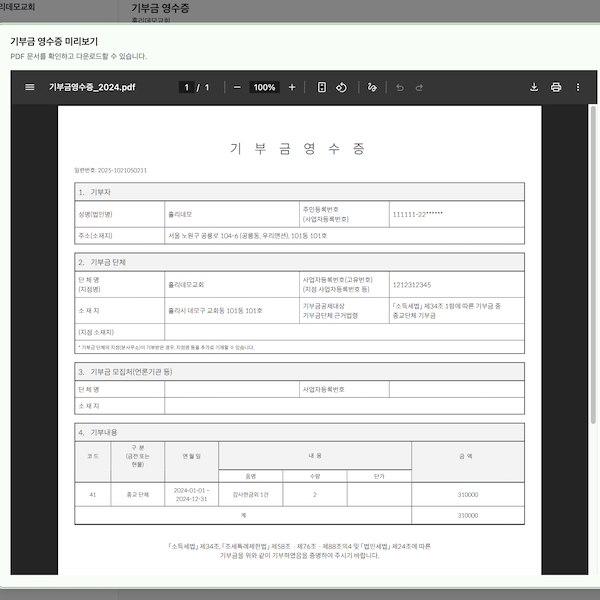Click the undo arrow in PDF toolbar

[401, 87]
